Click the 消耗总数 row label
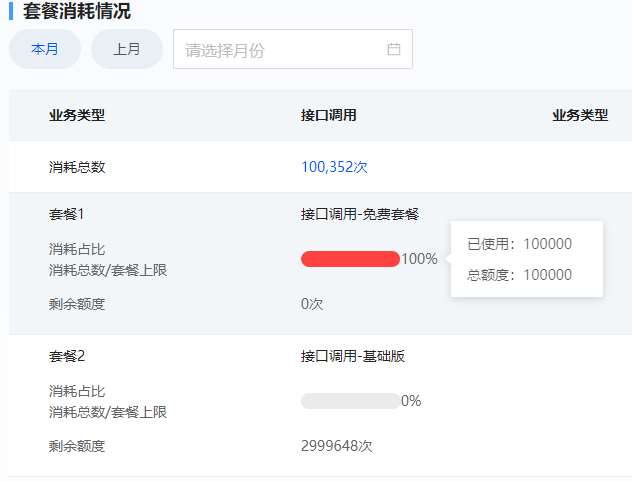Viewport: 632px width, 481px height. coord(77,167)
